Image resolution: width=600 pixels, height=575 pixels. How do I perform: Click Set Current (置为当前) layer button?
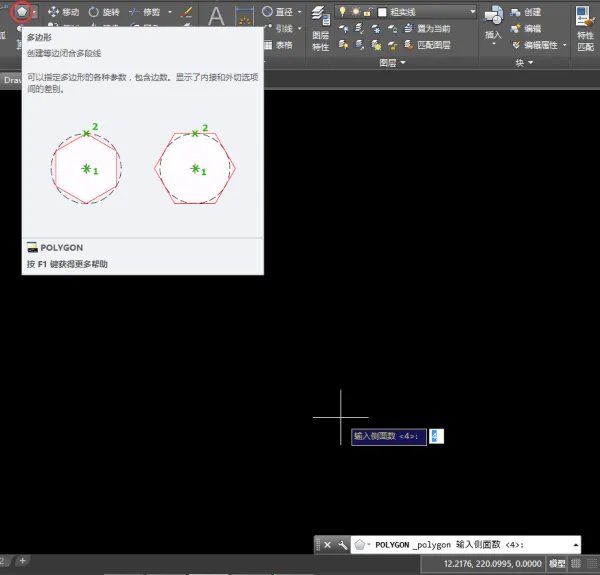coord(425,29)
